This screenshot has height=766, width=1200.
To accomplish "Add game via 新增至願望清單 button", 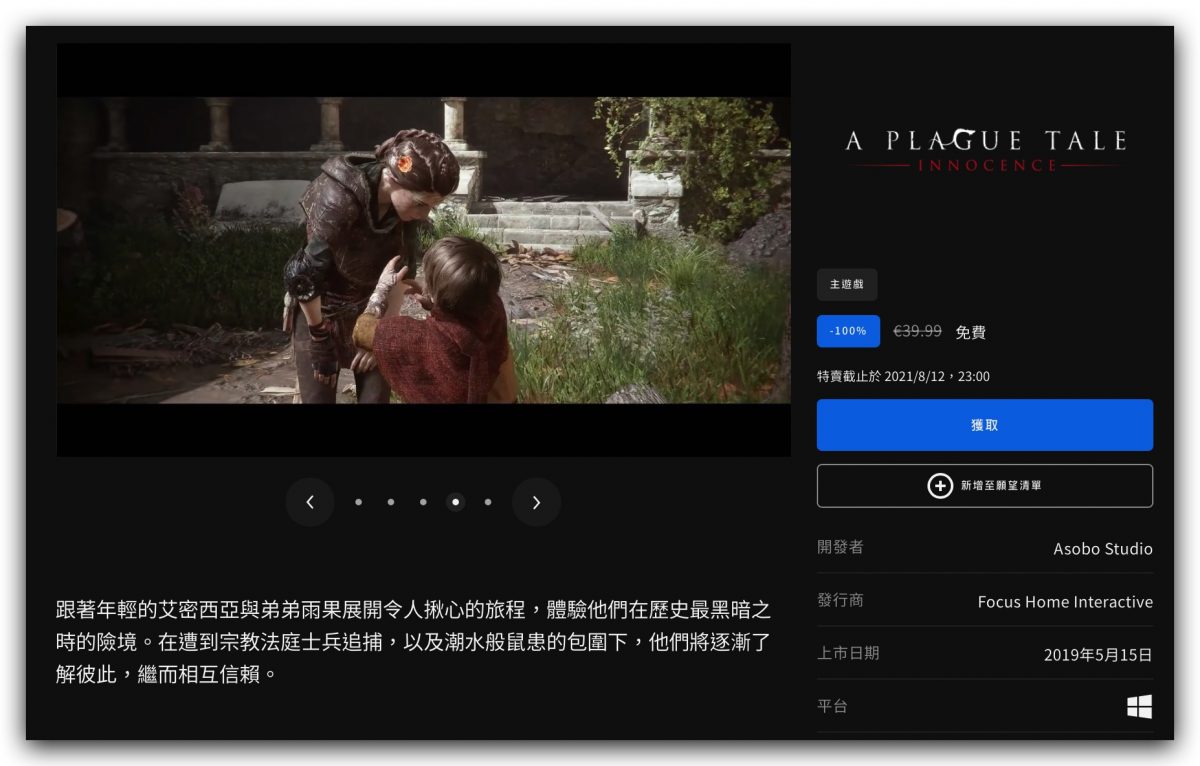I will (x=984, y=486).
